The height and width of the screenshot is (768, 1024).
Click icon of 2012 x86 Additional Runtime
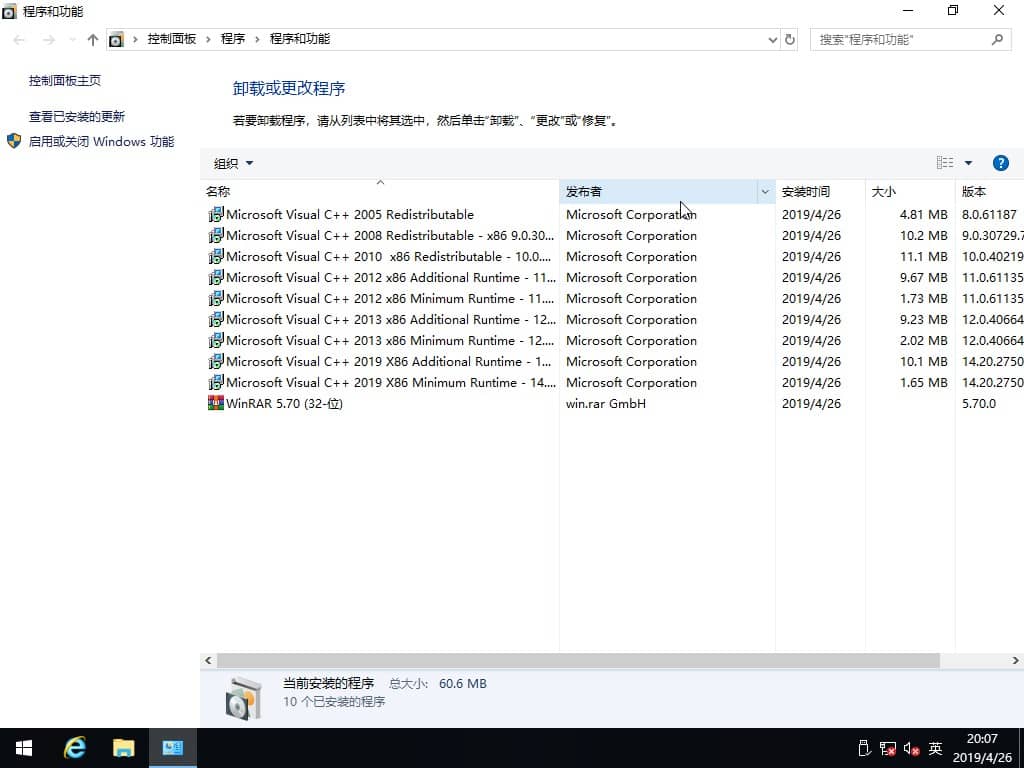coord(216,277)
